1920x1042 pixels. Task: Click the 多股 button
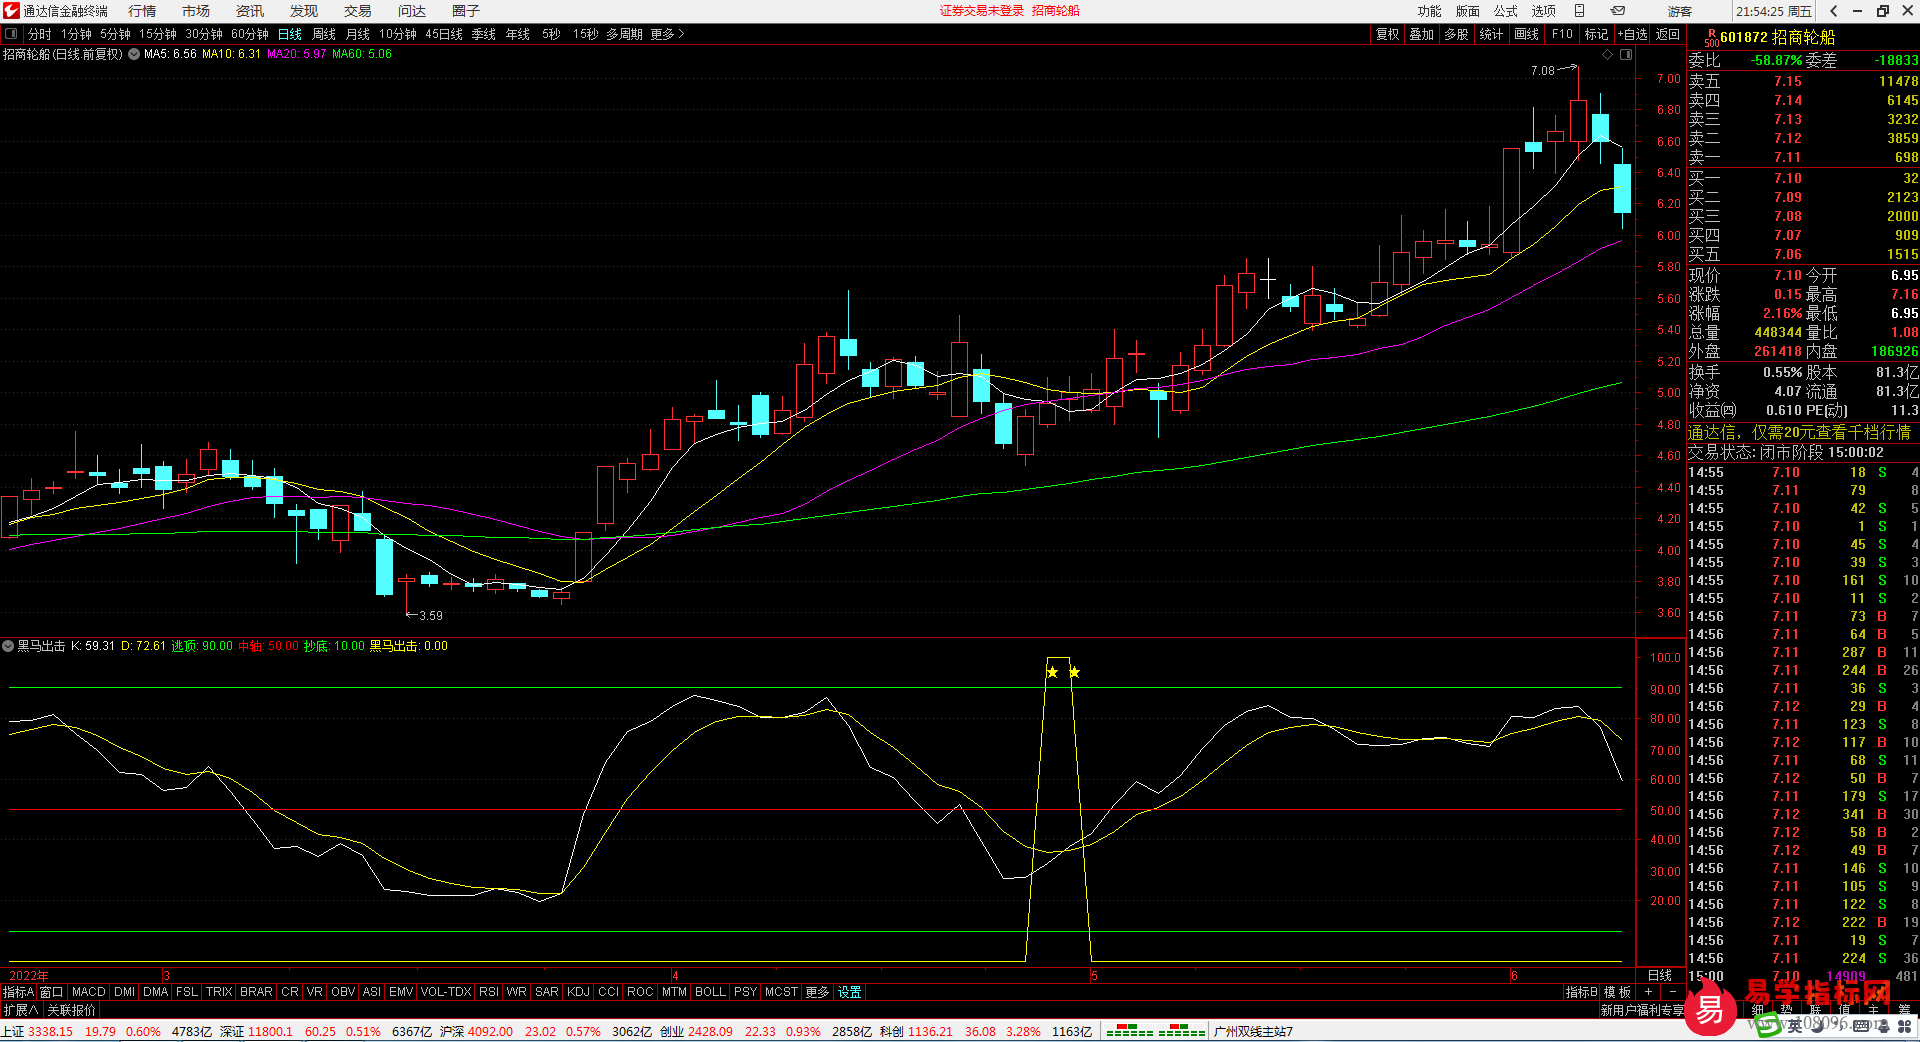point(1457,34)
